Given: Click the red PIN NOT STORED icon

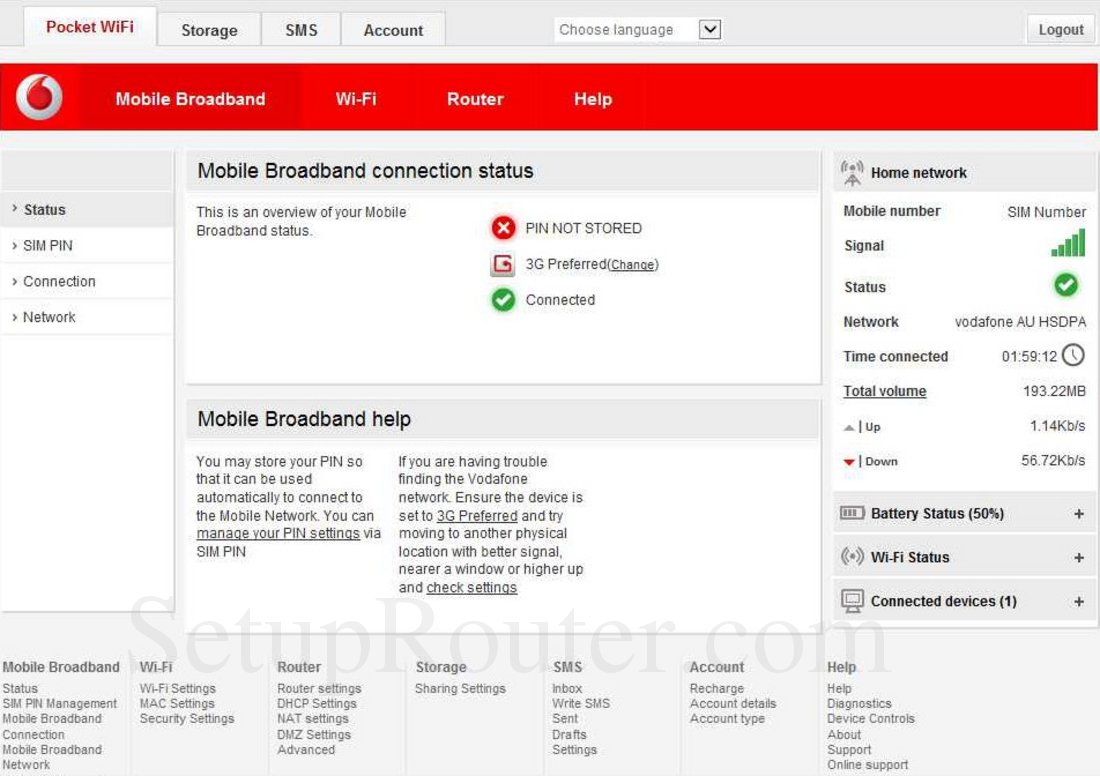Looking at the screenshot, I should tap(503, 228).
